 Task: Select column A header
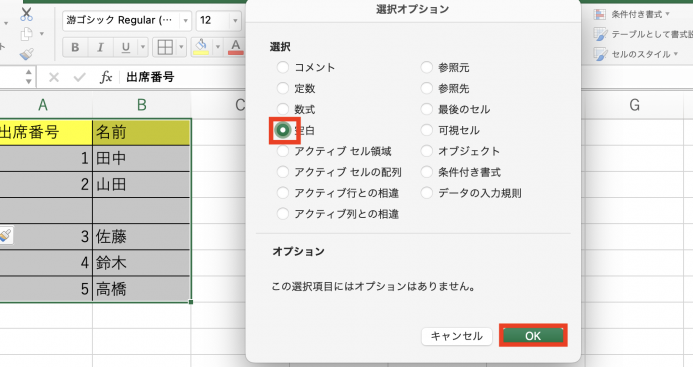[x=43, y=105]
